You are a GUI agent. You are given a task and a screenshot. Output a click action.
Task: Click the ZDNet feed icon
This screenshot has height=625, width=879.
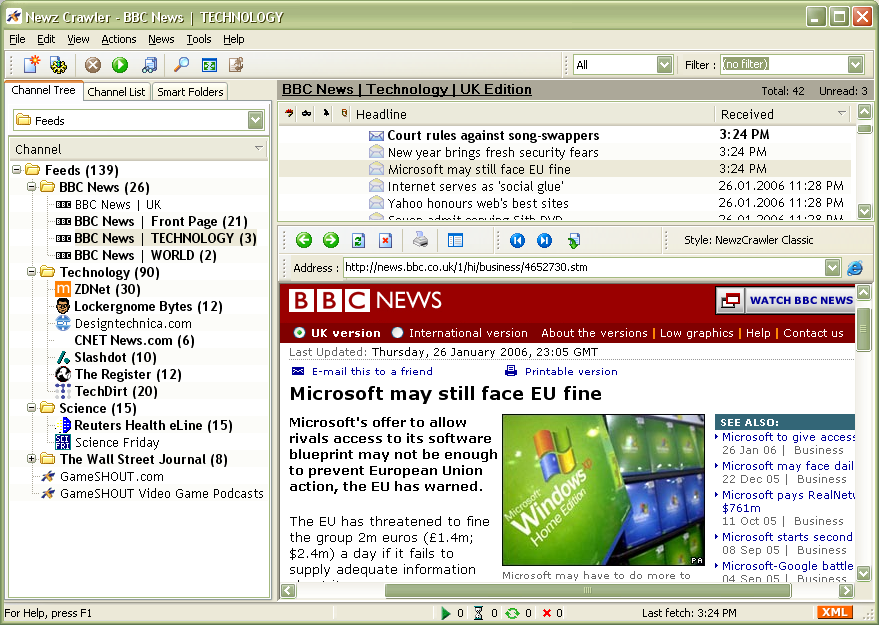coord(63,289)
